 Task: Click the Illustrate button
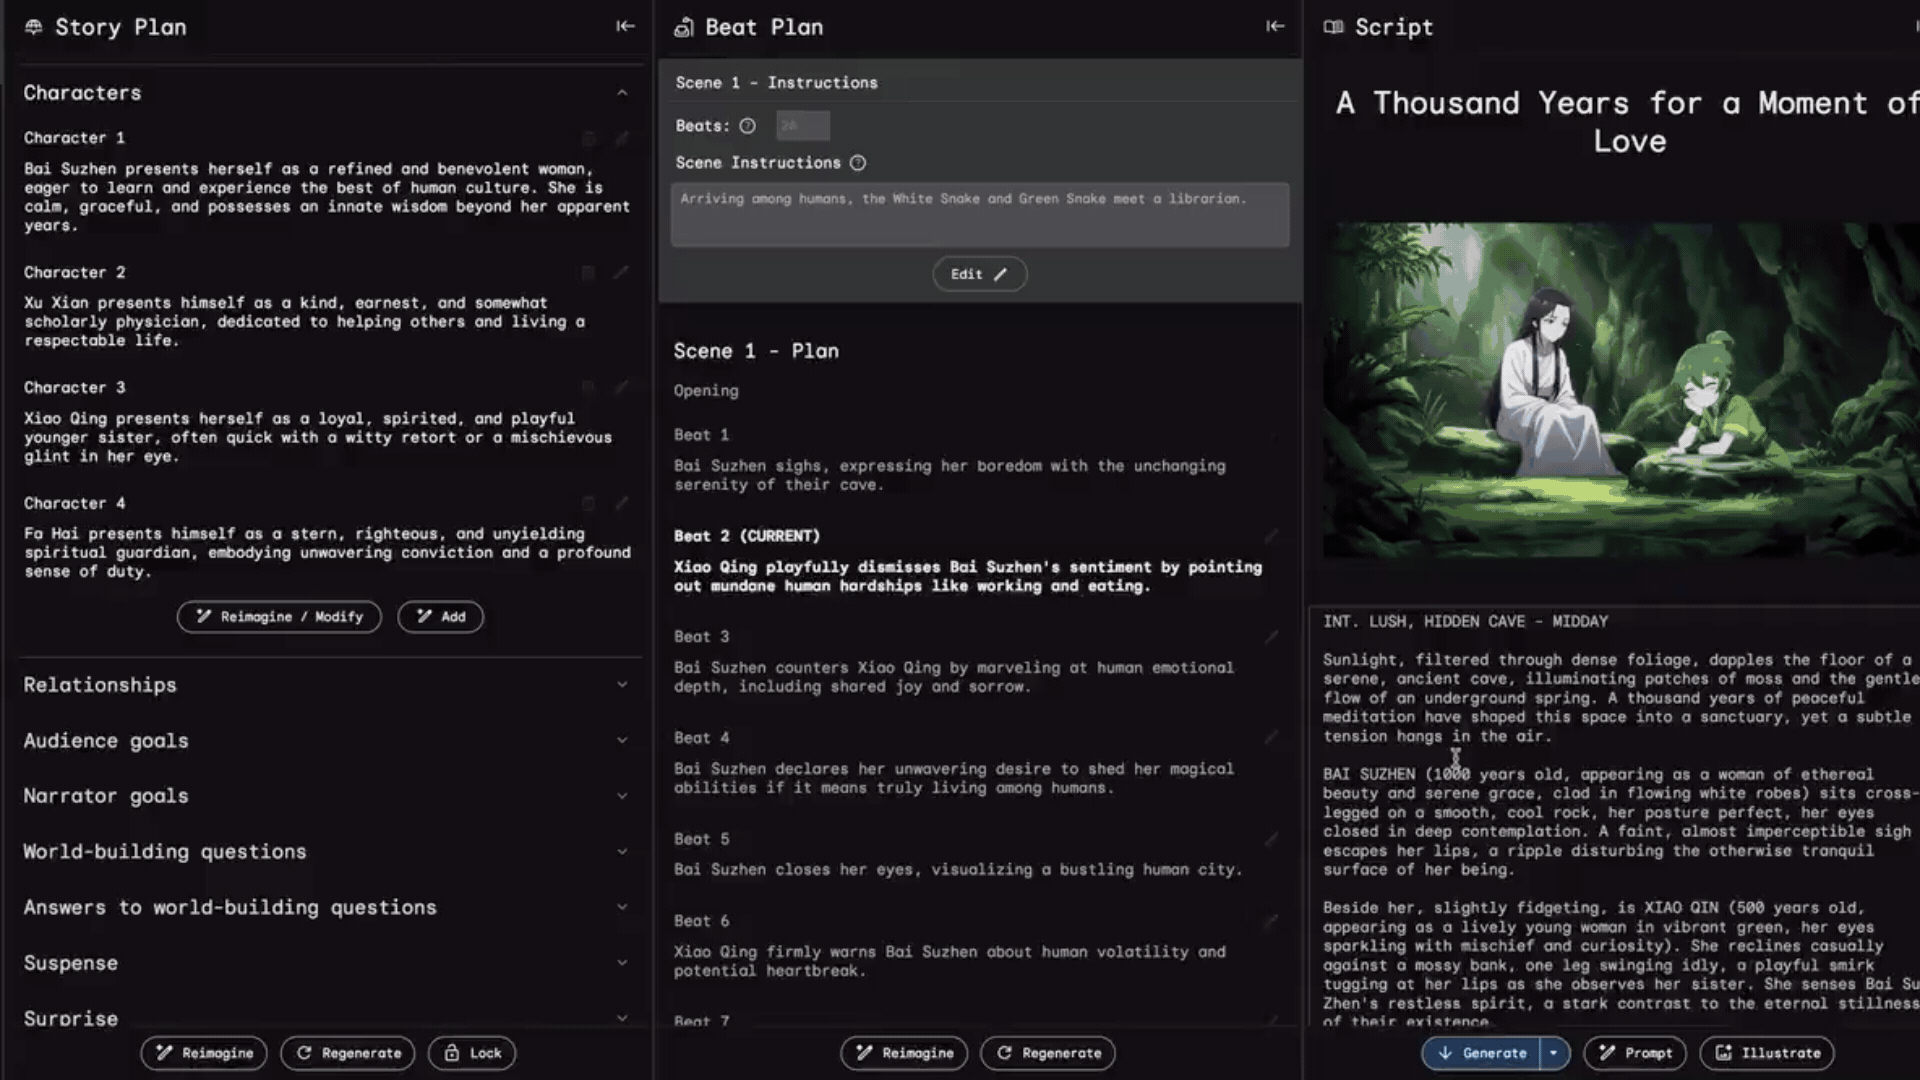coord(1767,1053)
